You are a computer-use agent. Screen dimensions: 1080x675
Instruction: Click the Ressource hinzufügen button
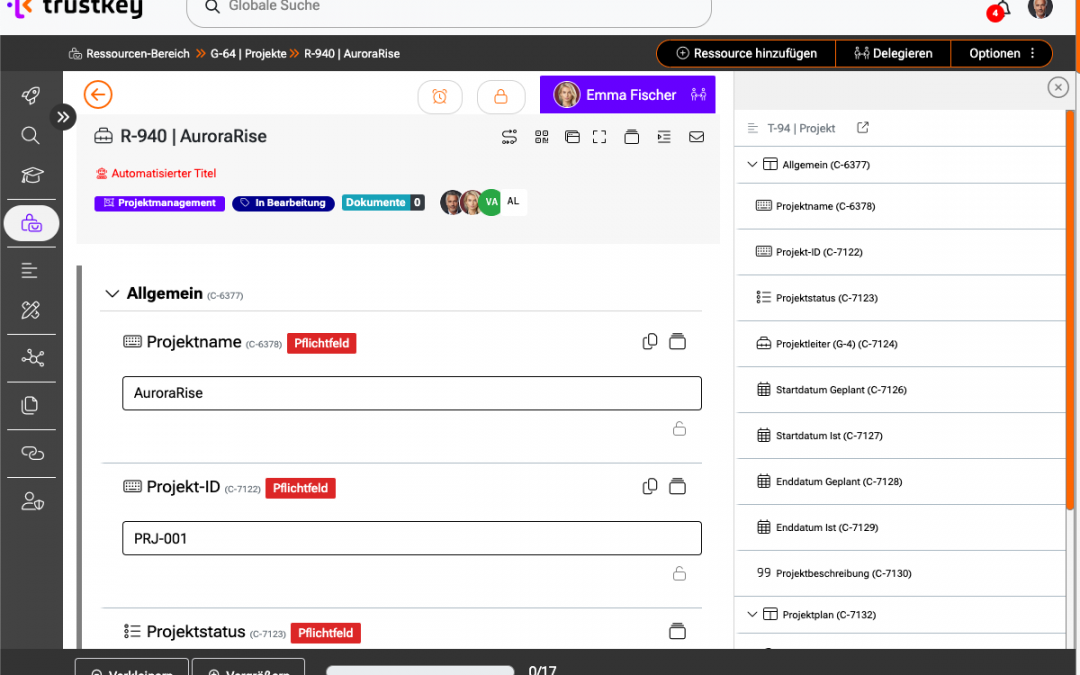coord(746,54)
